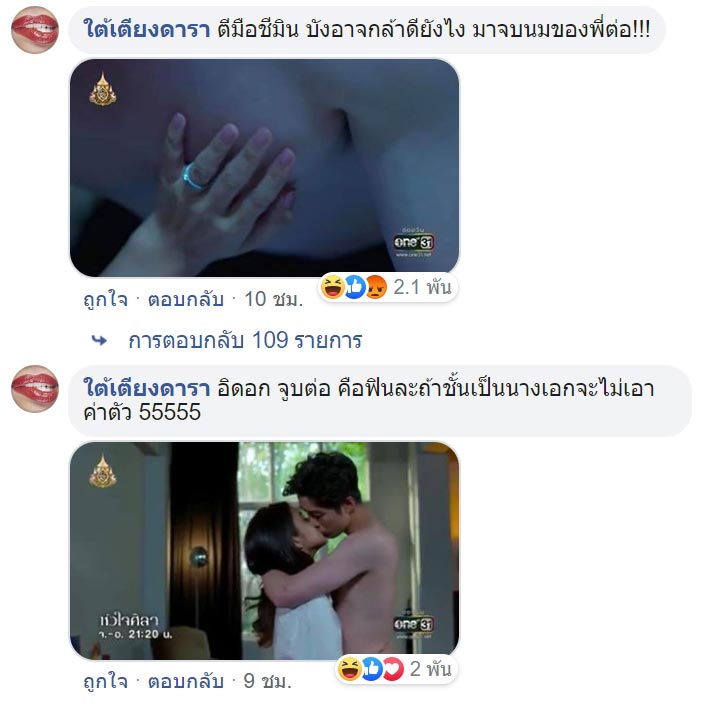Open the kissing couple image attachment
This screenshot has height=706, width=713.
(264, 551)
